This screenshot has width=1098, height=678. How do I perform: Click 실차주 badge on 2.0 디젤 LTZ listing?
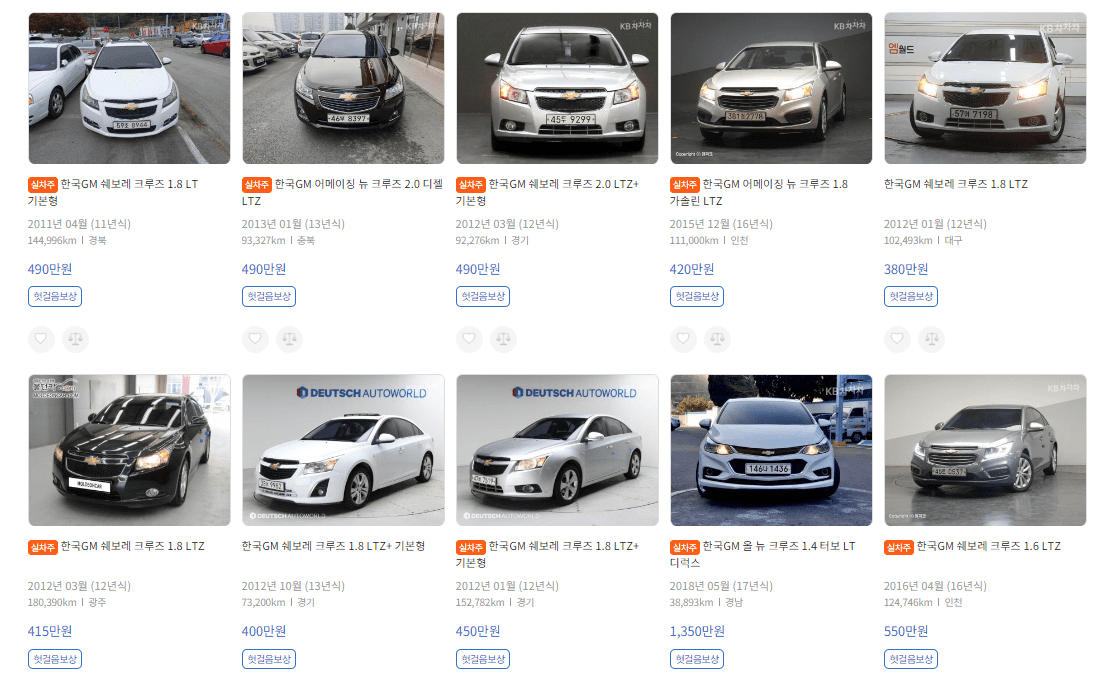point(257,185)
